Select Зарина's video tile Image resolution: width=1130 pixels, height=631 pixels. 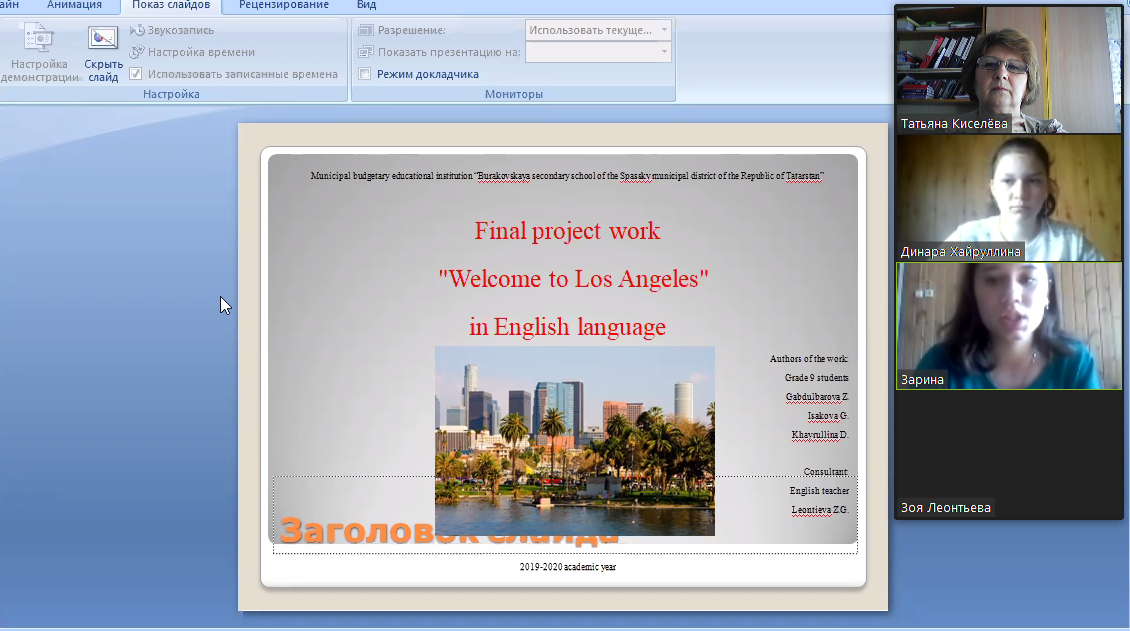coord(1008,325)
